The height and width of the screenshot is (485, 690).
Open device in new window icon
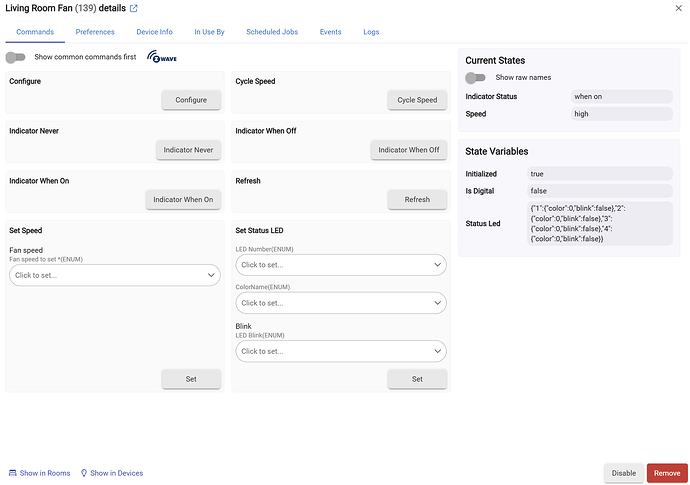pyautogui.click(x=134, y=9)
